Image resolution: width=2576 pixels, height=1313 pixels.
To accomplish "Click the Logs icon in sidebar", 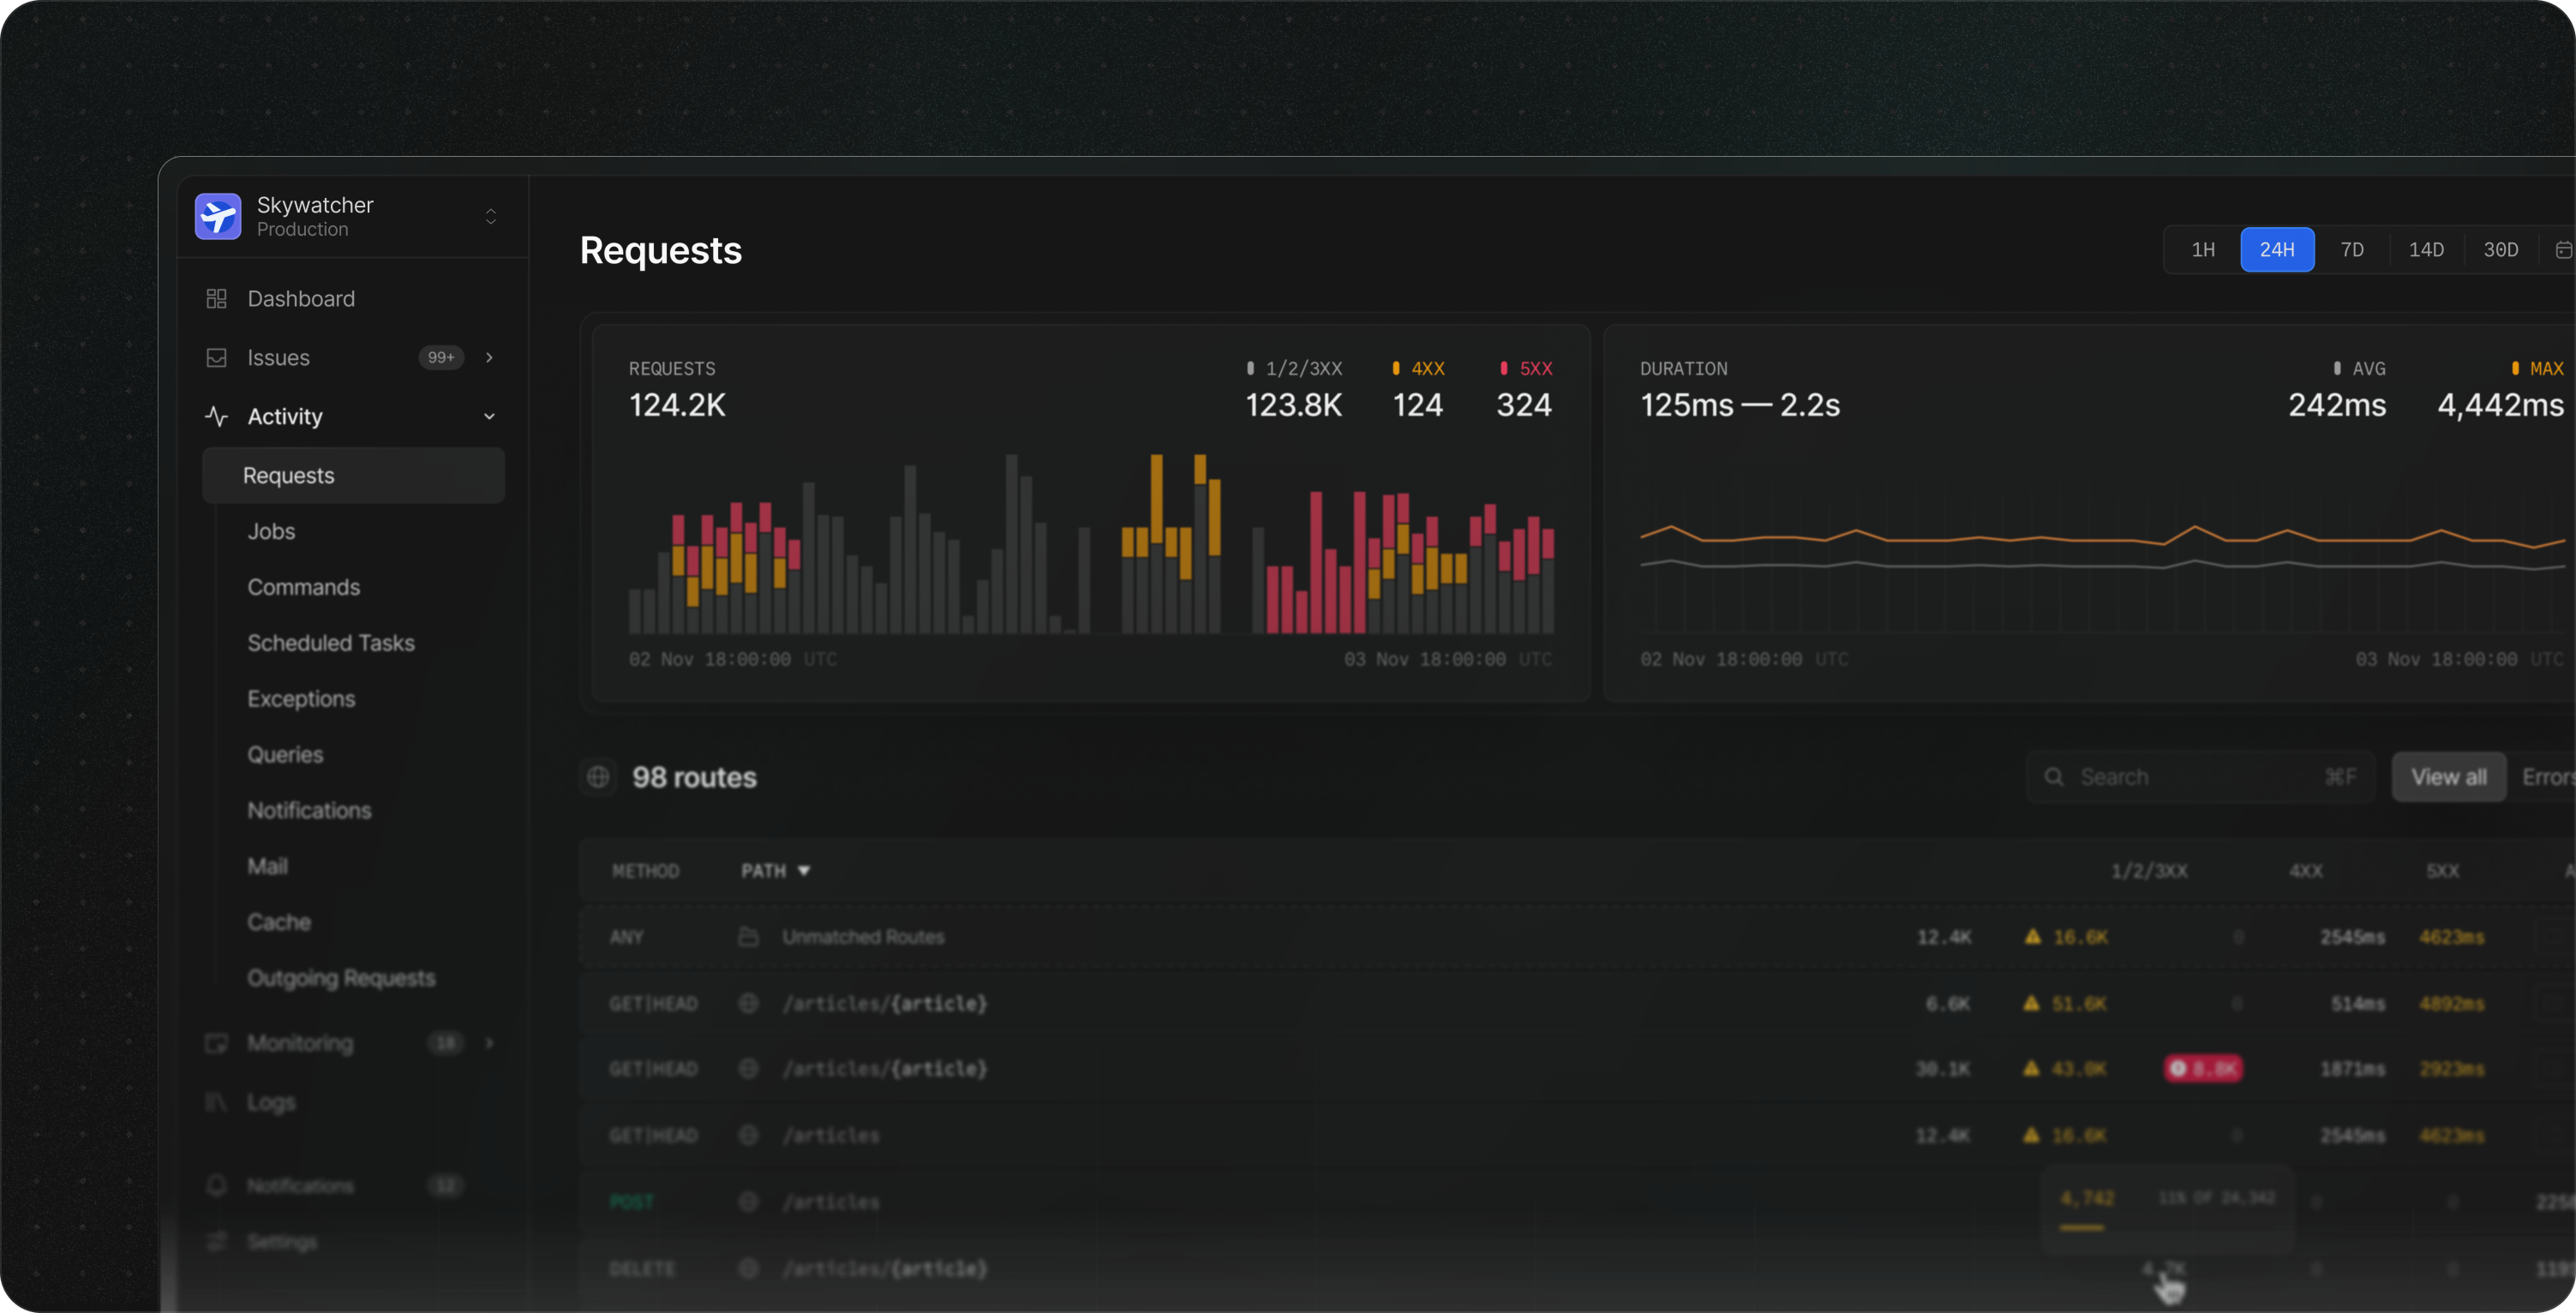I will (217, 1101).
